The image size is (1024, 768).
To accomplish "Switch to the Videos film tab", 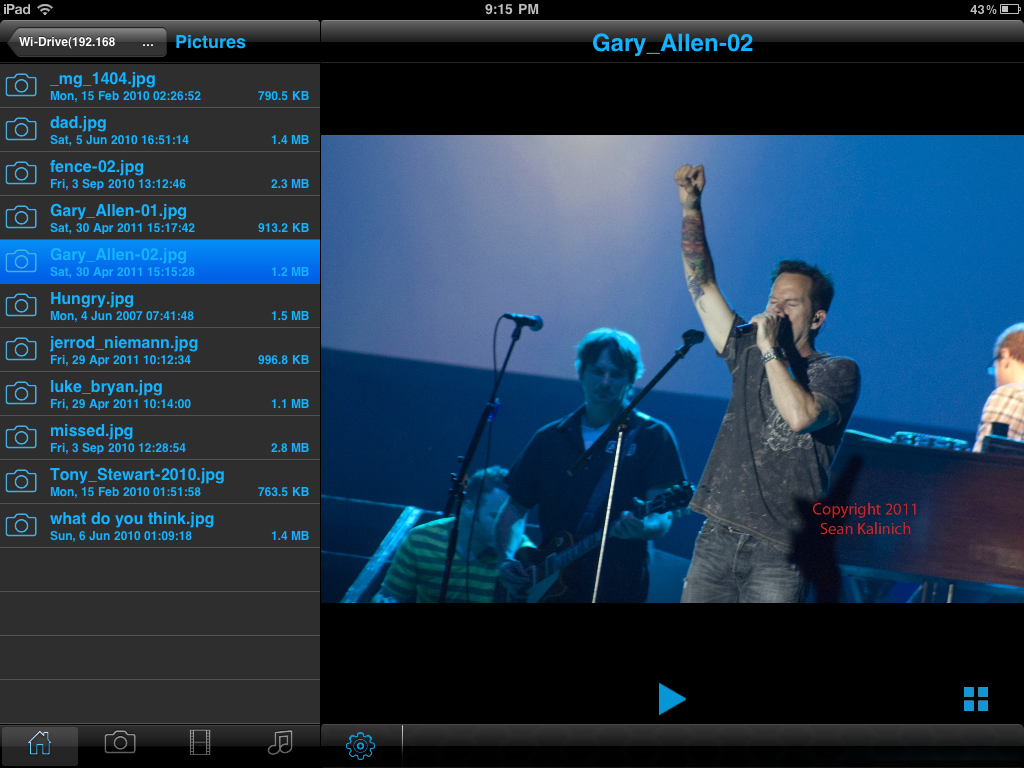I will [x=200, y=743].
